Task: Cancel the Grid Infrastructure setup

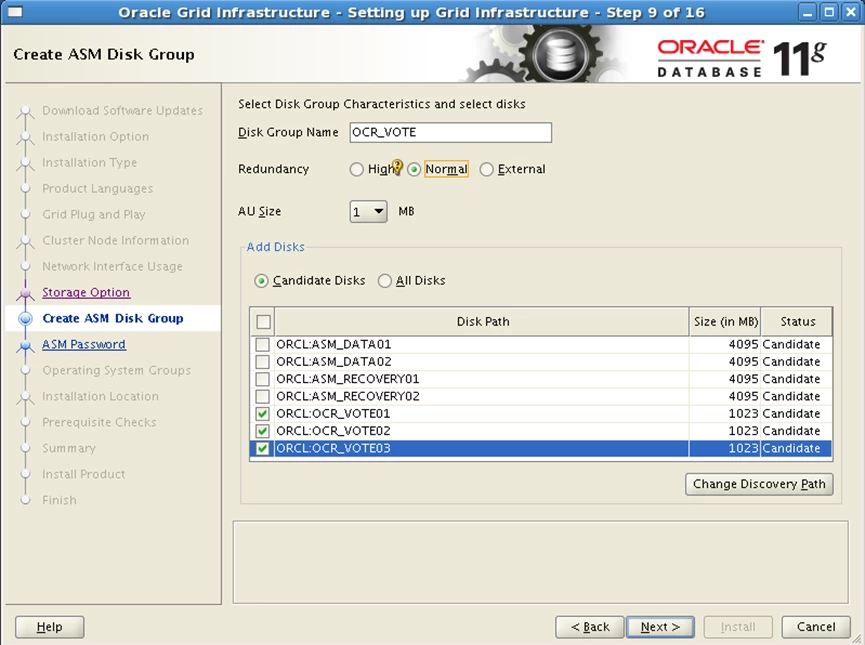Action: point(816,627)
